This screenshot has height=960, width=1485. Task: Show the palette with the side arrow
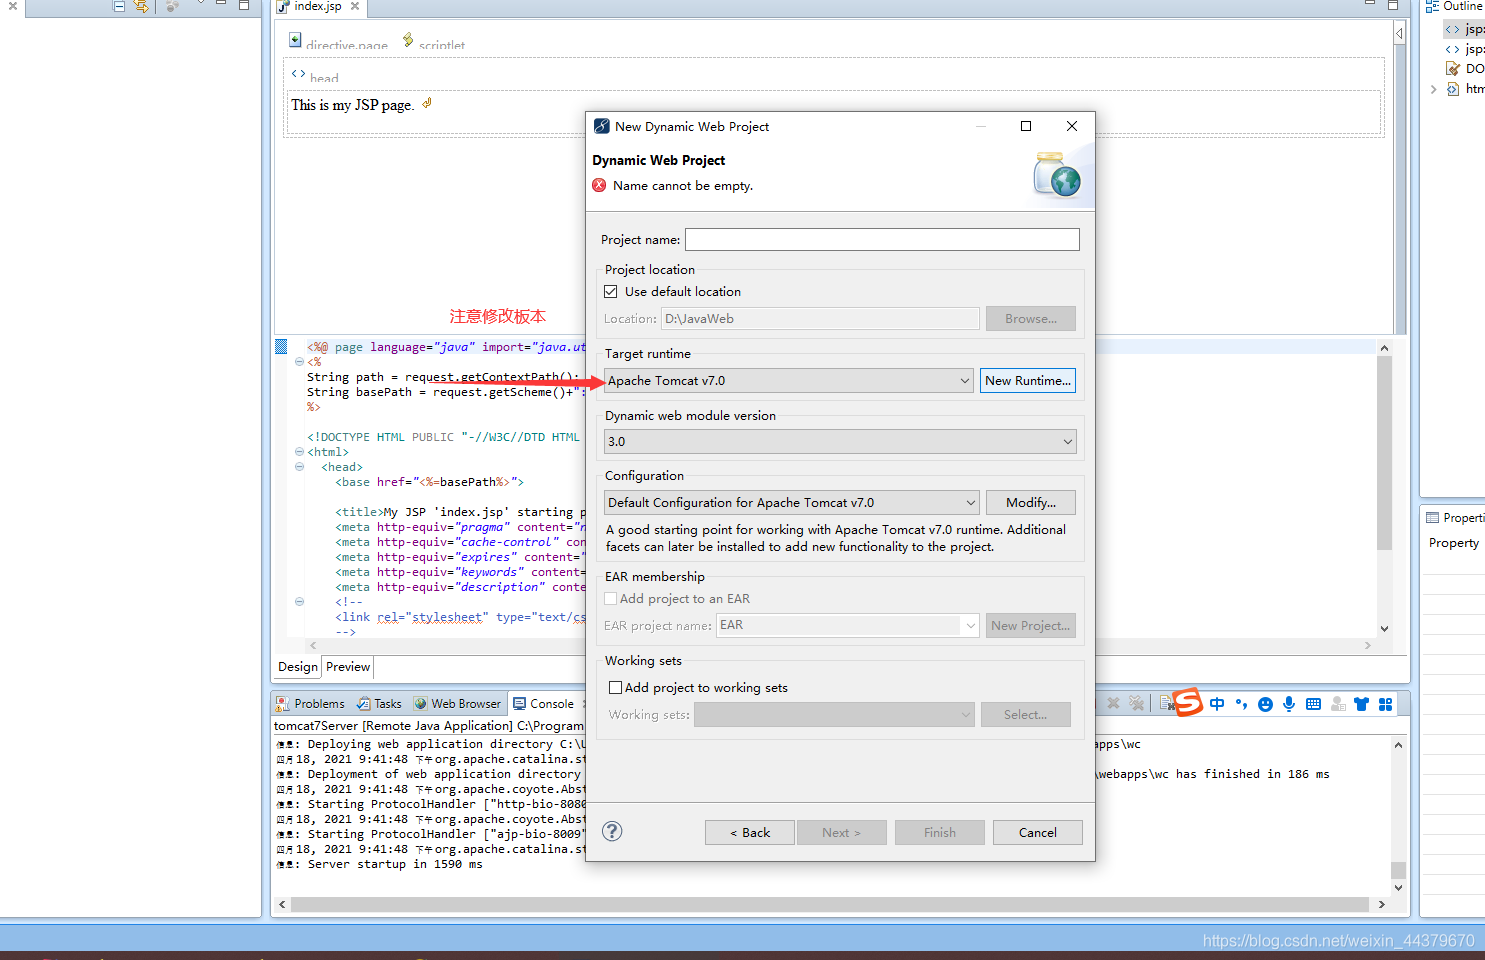click(x=1399, y=33)
